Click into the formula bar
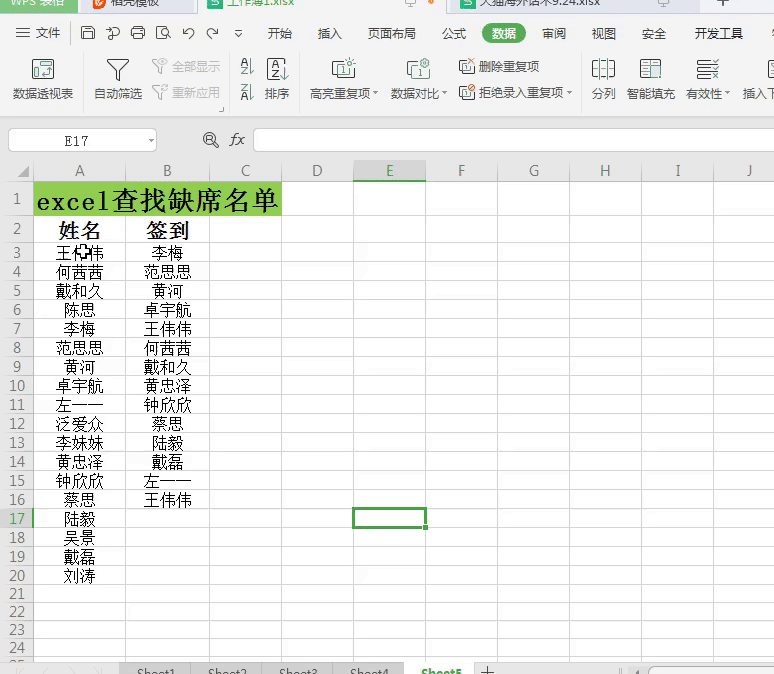 (513, 140)
